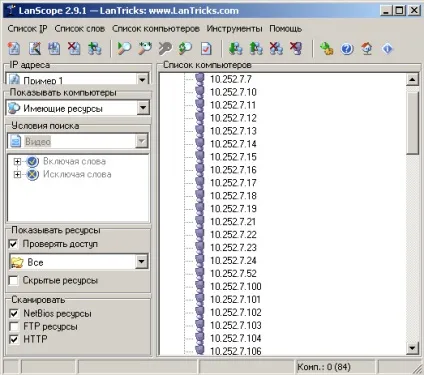Toggle the HTTP checkbox

(x=14, y=339)
